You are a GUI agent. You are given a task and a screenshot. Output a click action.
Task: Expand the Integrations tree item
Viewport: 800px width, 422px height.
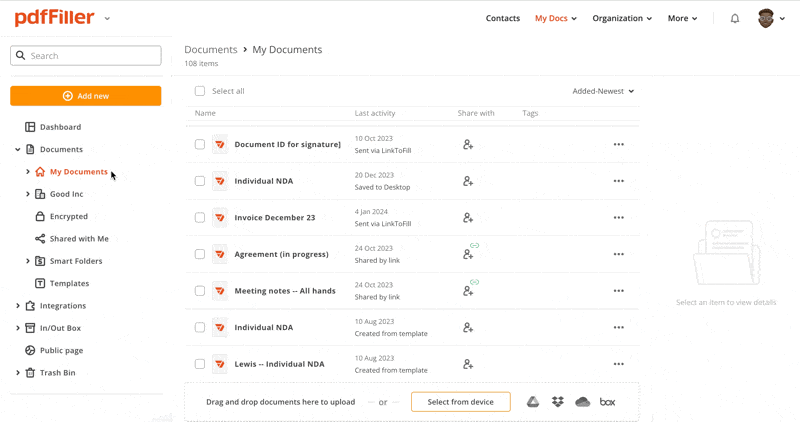[x=18, y=306]
